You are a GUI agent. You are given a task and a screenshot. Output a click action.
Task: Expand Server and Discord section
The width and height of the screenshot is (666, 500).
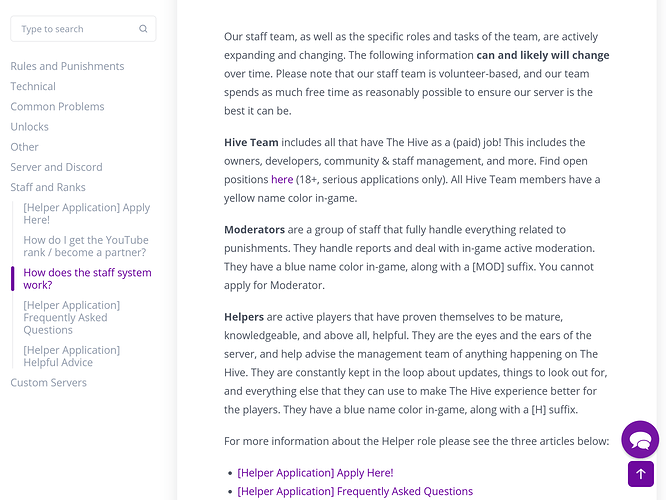coord(56,167)
